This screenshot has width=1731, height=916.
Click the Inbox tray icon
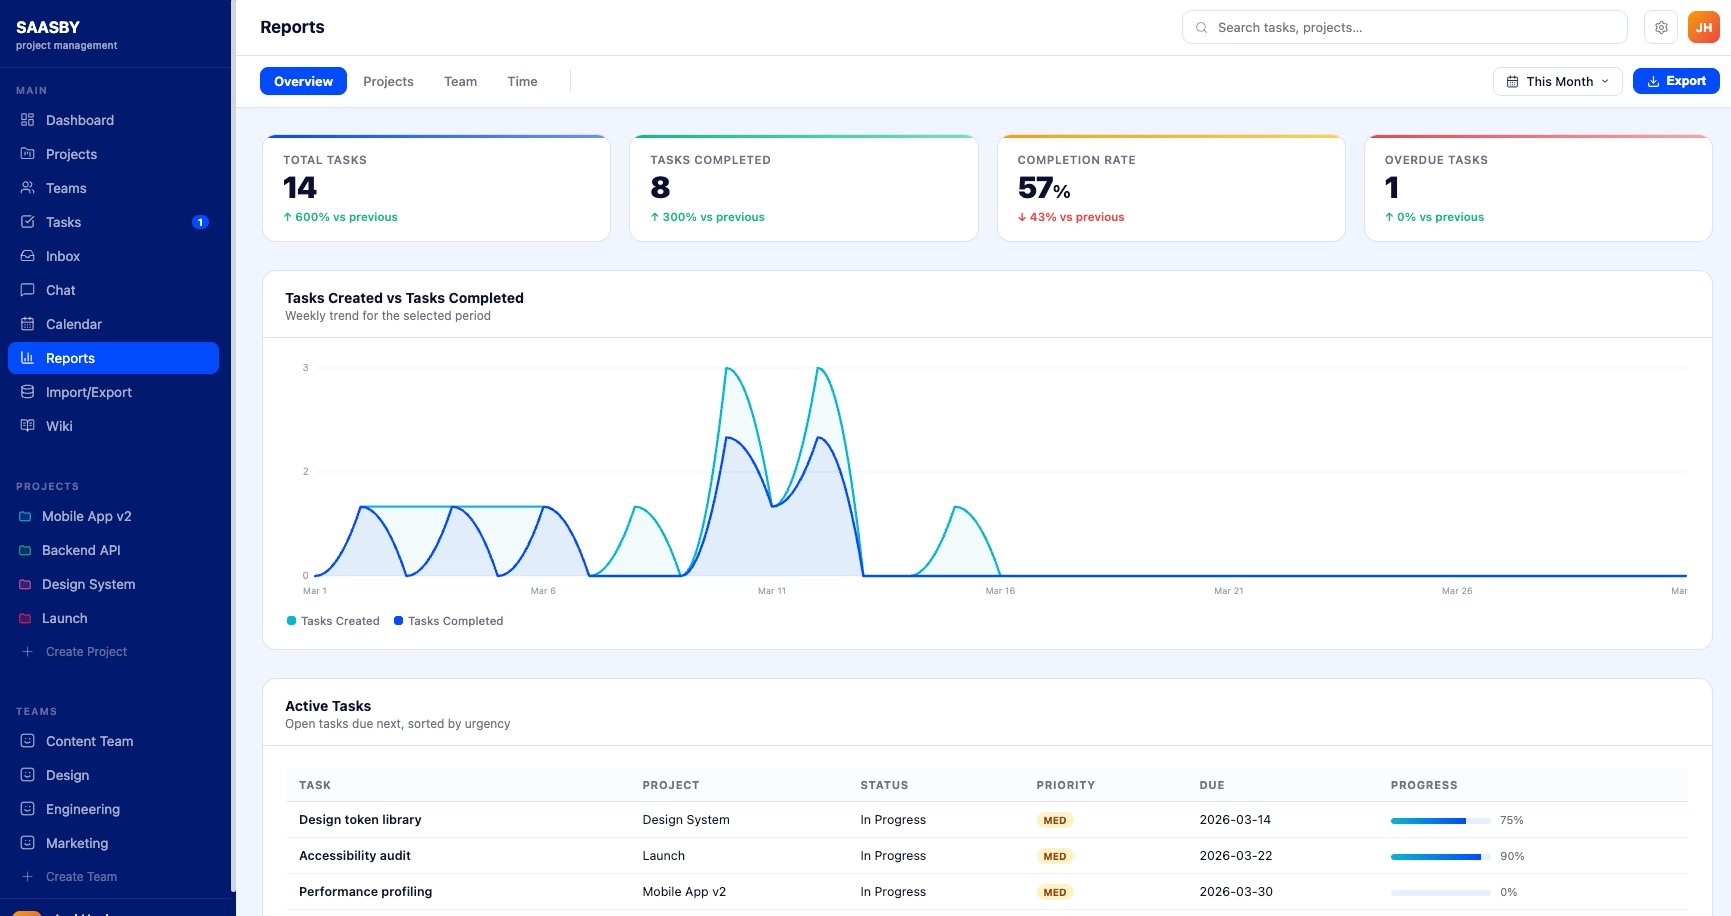28,256
